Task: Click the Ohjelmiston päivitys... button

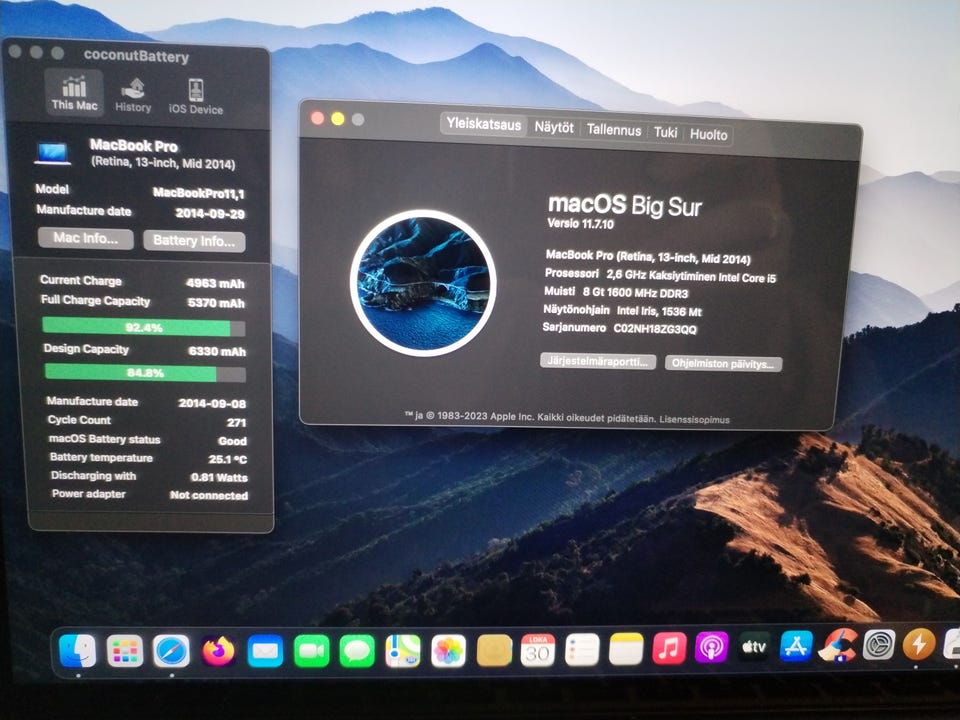Action: pyautogui.click(x=723, y=364)
